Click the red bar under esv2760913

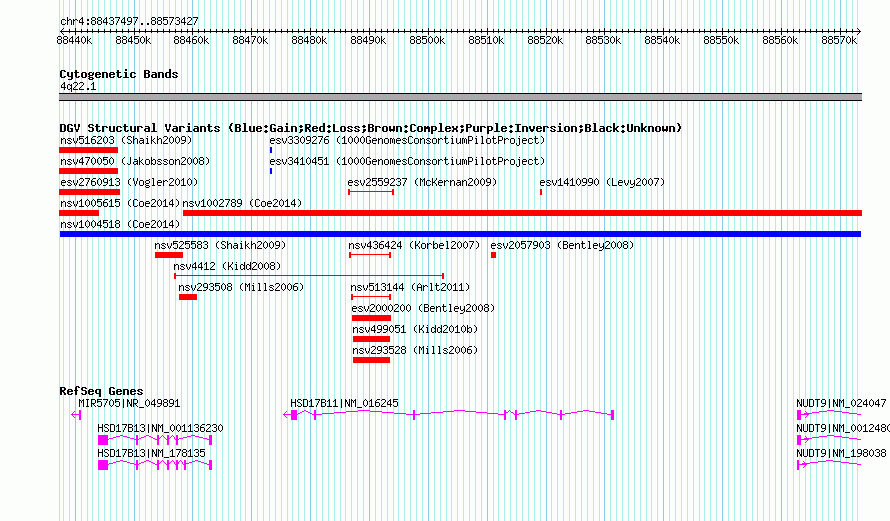[x=90, y=192]
